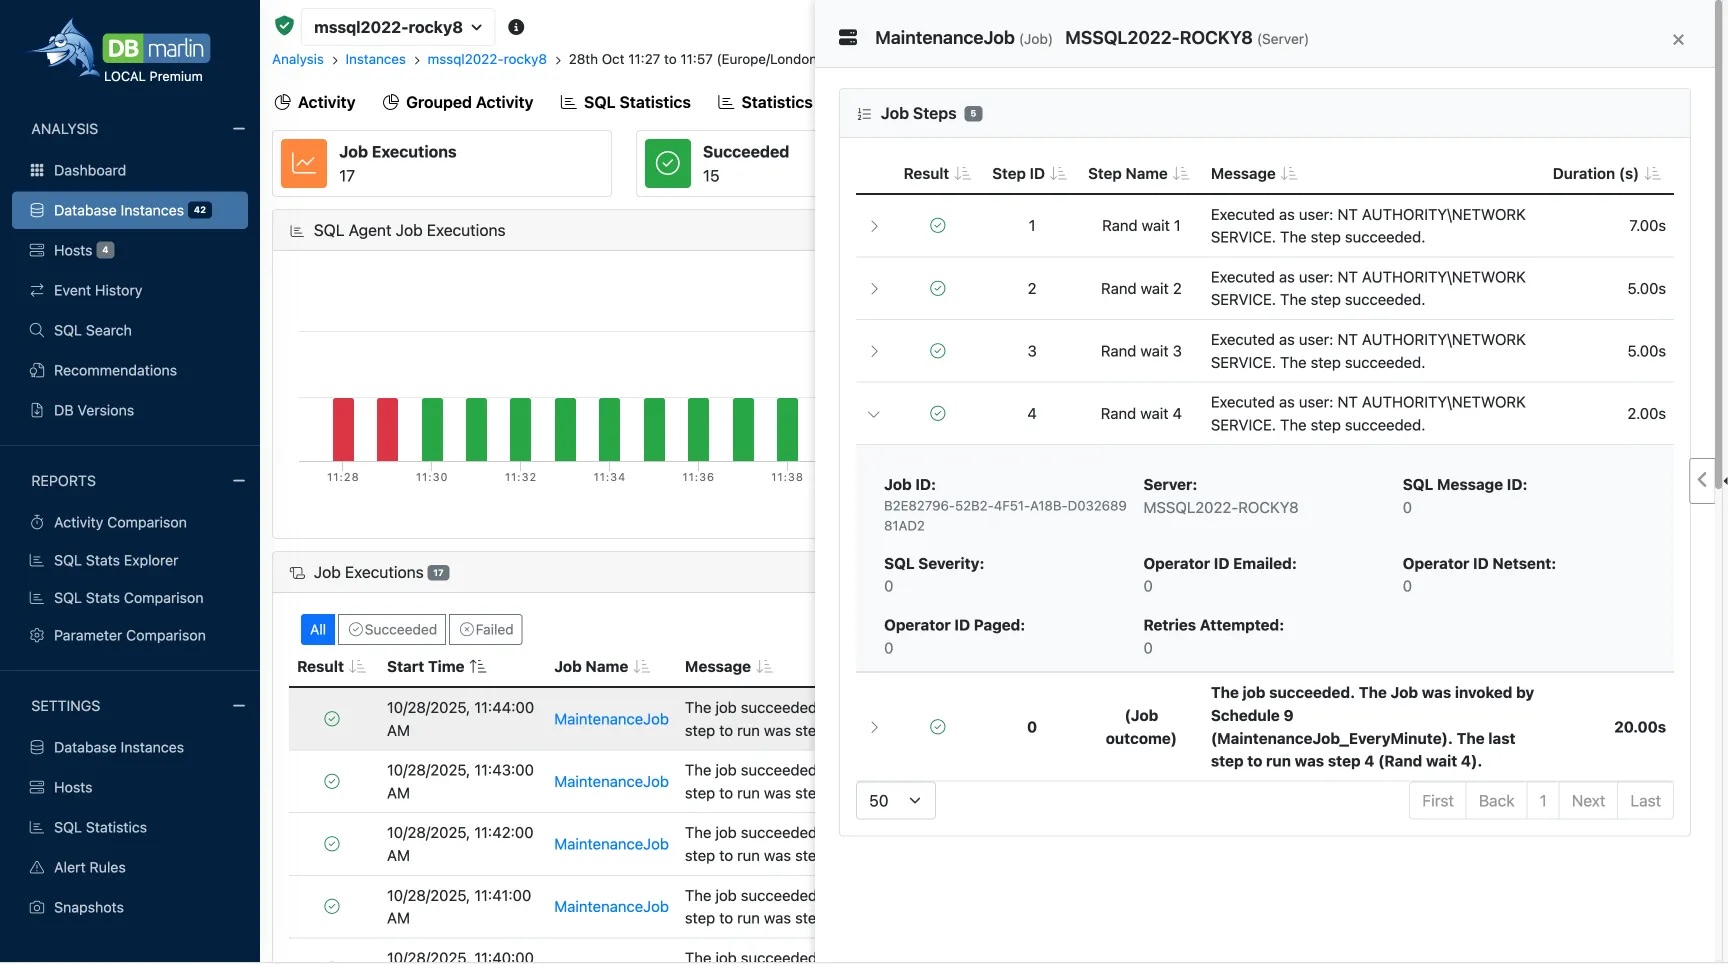Image resolution: width=1728 pixels, height=964 pixels.
Task: Collapse the expanded Rand wait 4 row
Action: pos(874,414)
